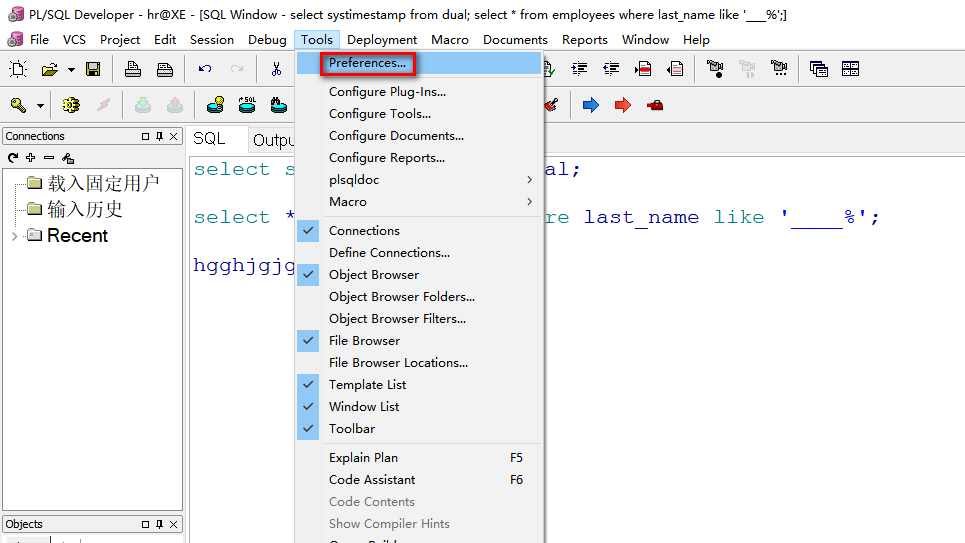Click the Rollback red arrow icon
This screenshot has height=543, width=965.
click(x=175, y=105)
